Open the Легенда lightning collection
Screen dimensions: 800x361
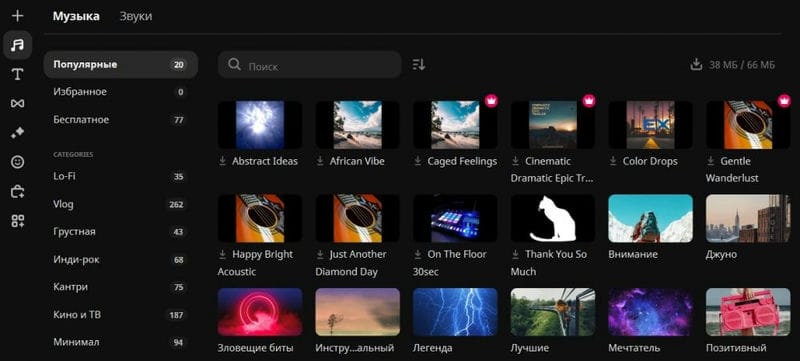(x=455, y=312)
